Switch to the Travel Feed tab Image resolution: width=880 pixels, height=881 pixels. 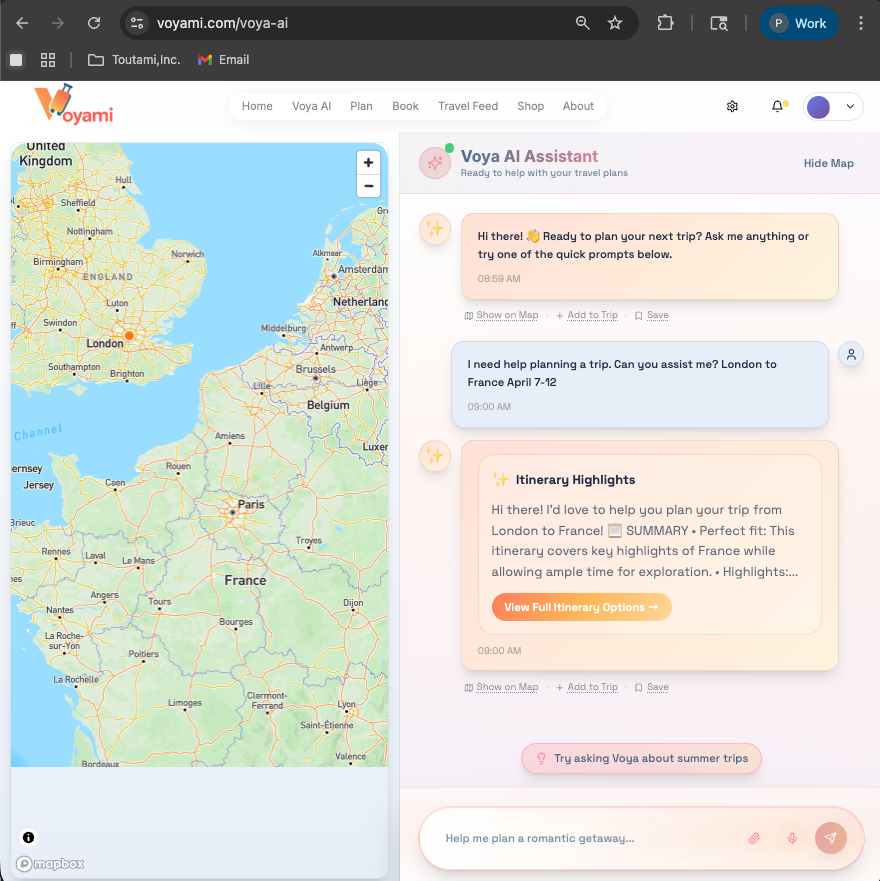coord(467,105)
